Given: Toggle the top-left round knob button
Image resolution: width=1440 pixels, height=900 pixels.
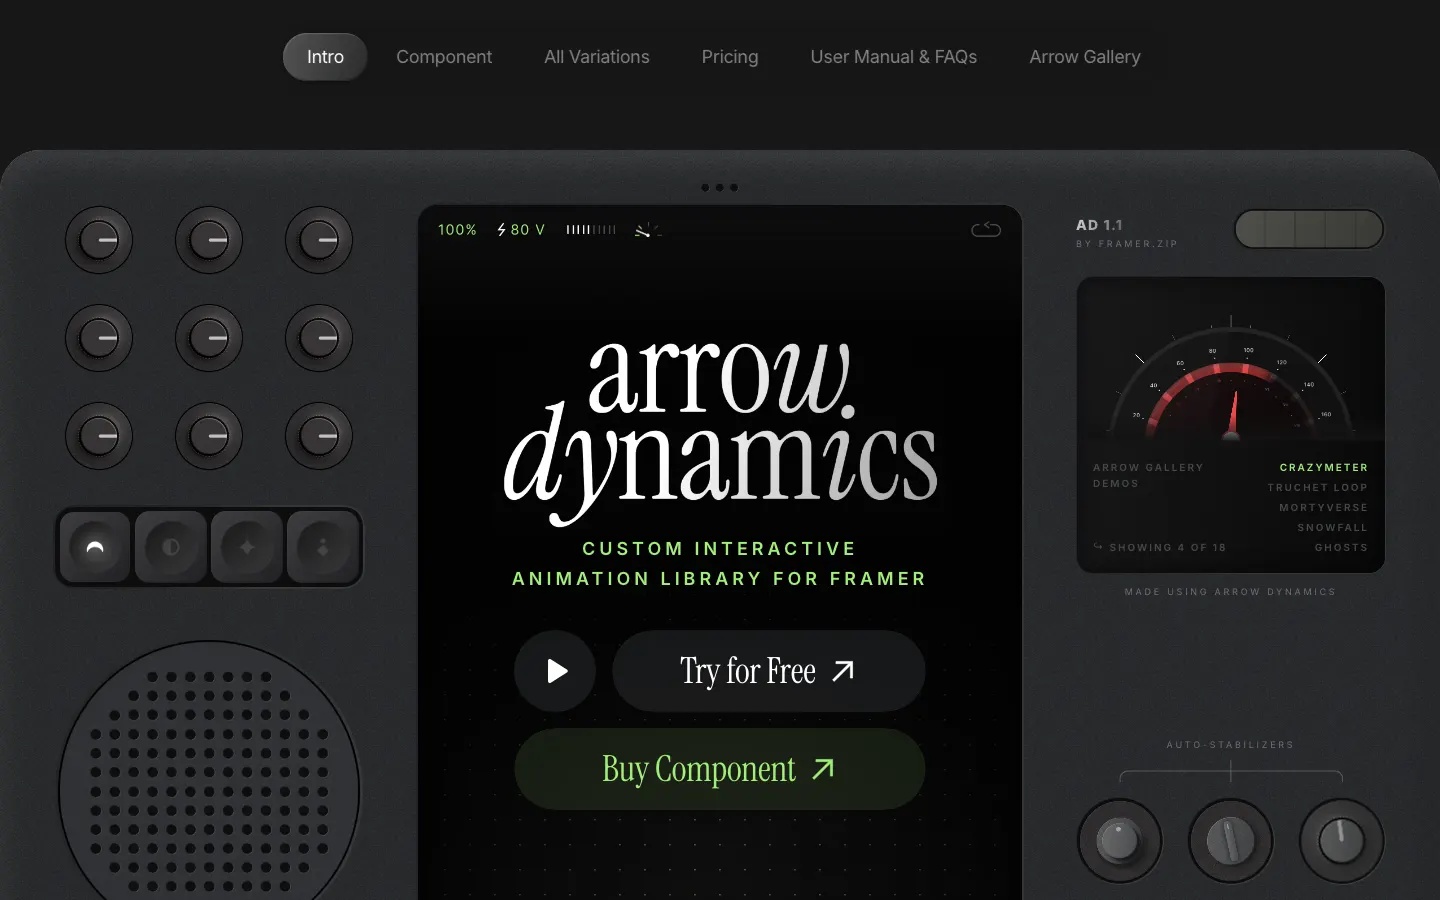Looking at the screenshot, I should click(99, 240).
